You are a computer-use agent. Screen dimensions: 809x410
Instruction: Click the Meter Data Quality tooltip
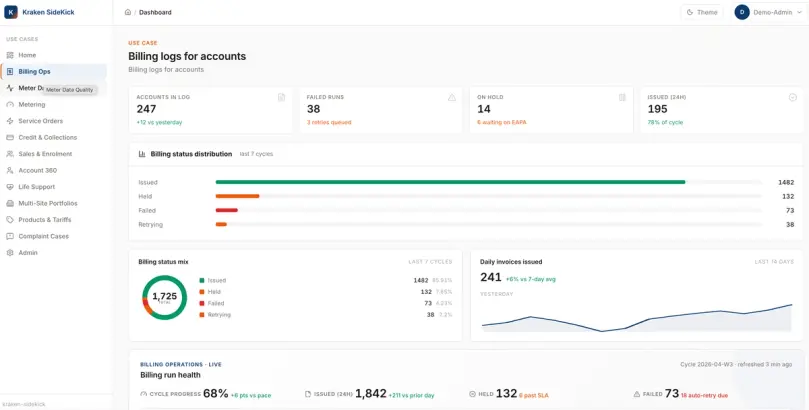[70, 90]
